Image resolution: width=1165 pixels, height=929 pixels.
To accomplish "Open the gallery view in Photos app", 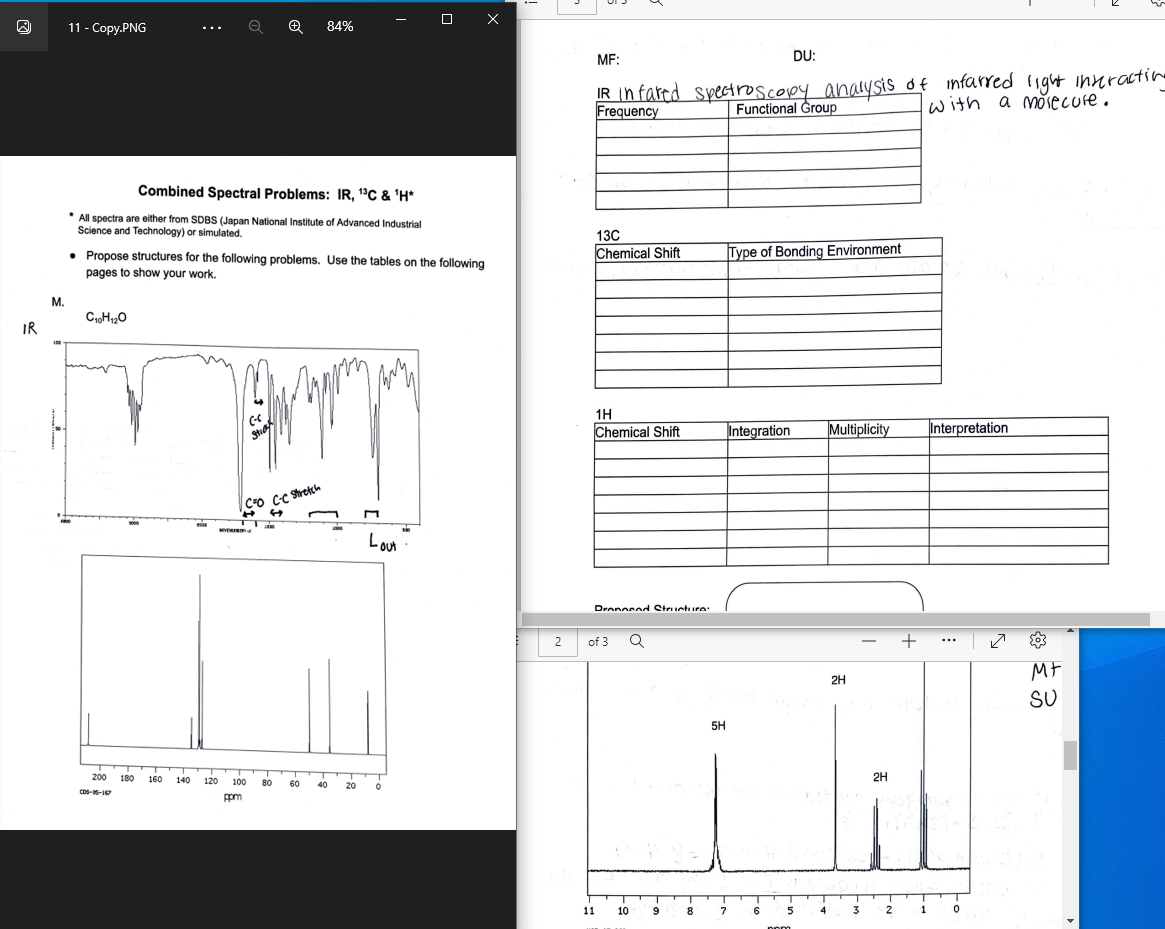I will click(25, 26).
